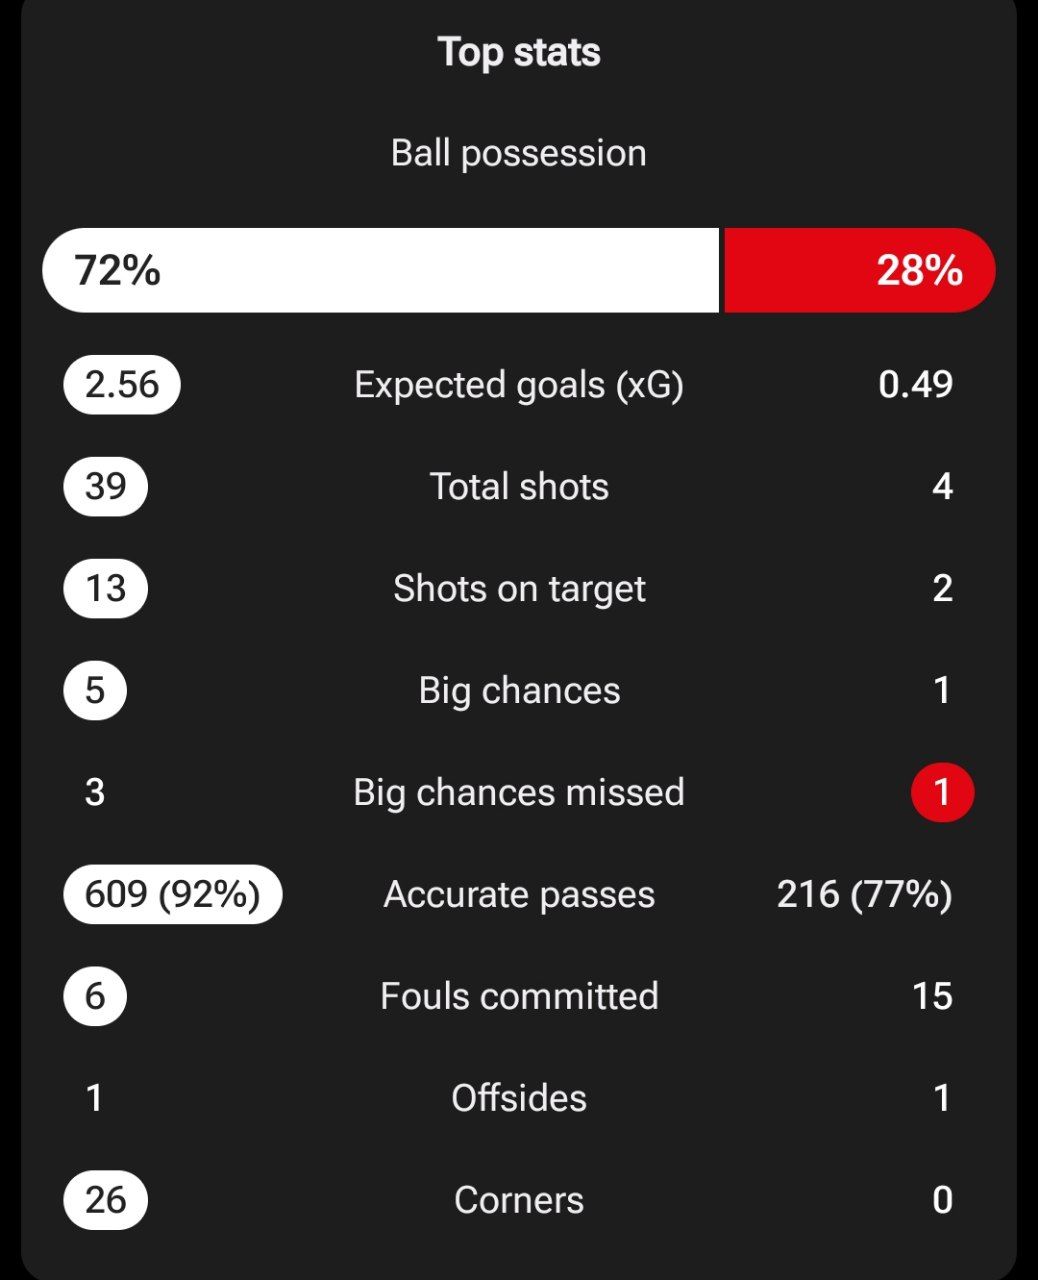Image resolution: width=1038 pixels, height=1280 pixels.
Task: Click the 5 big chances badge
Action: (95, 691)
